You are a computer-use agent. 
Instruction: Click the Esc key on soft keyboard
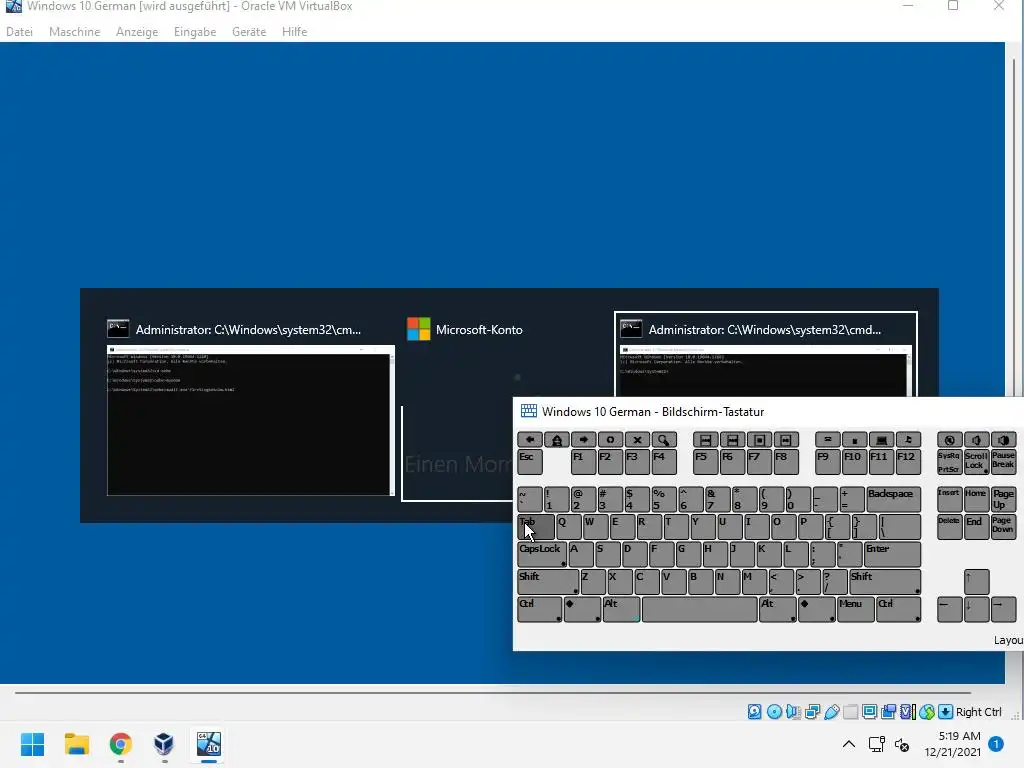[530, 462]
